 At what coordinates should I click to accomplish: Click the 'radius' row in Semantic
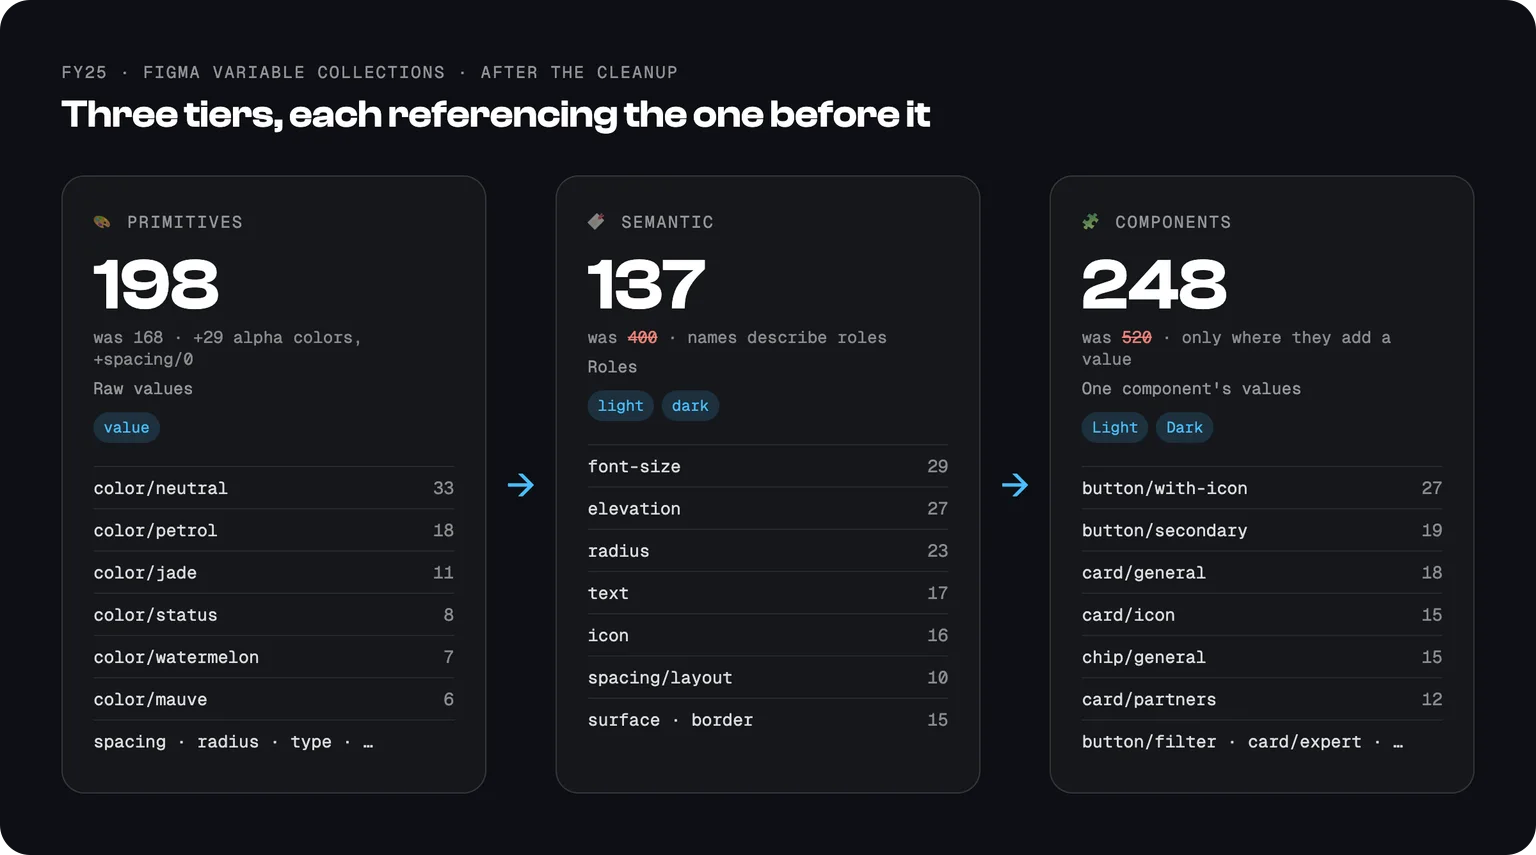click(x=768, y=551)
